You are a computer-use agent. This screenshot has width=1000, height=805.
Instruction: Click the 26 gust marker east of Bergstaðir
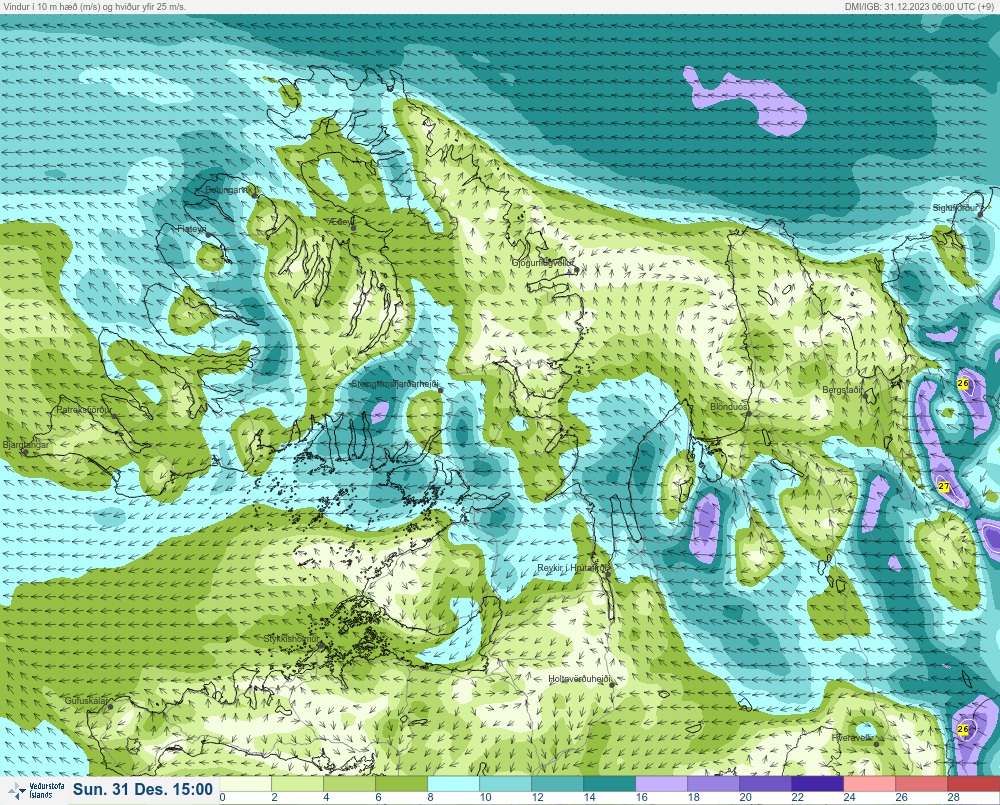[963, 383]
